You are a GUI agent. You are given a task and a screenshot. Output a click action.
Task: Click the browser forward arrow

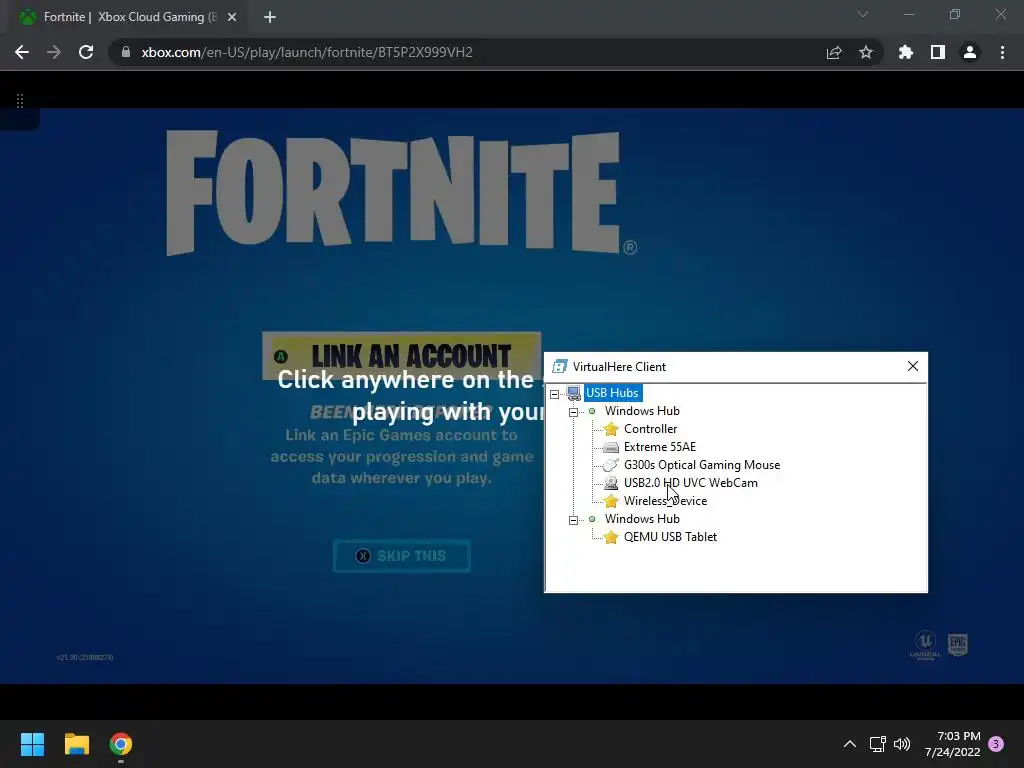click(54, 52)
